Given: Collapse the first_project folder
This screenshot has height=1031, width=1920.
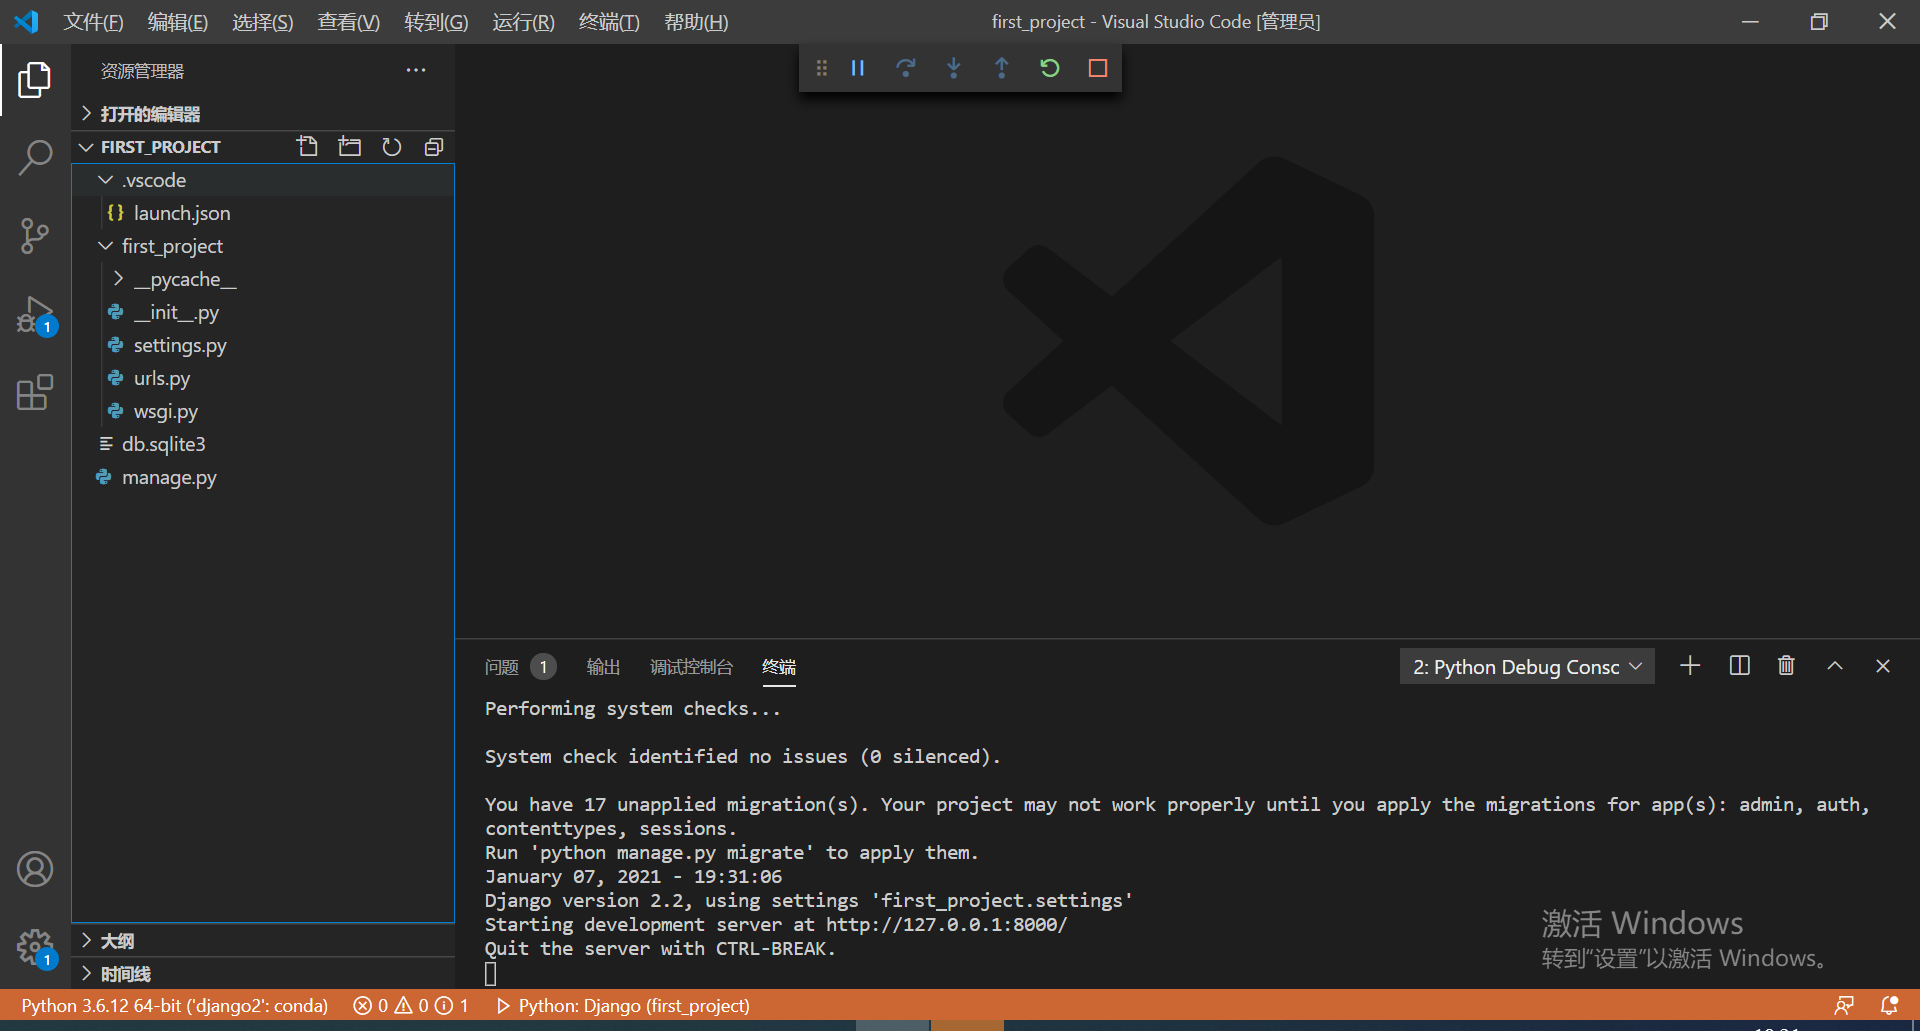Looking at the screenshot, I should [x=264, y=246].
